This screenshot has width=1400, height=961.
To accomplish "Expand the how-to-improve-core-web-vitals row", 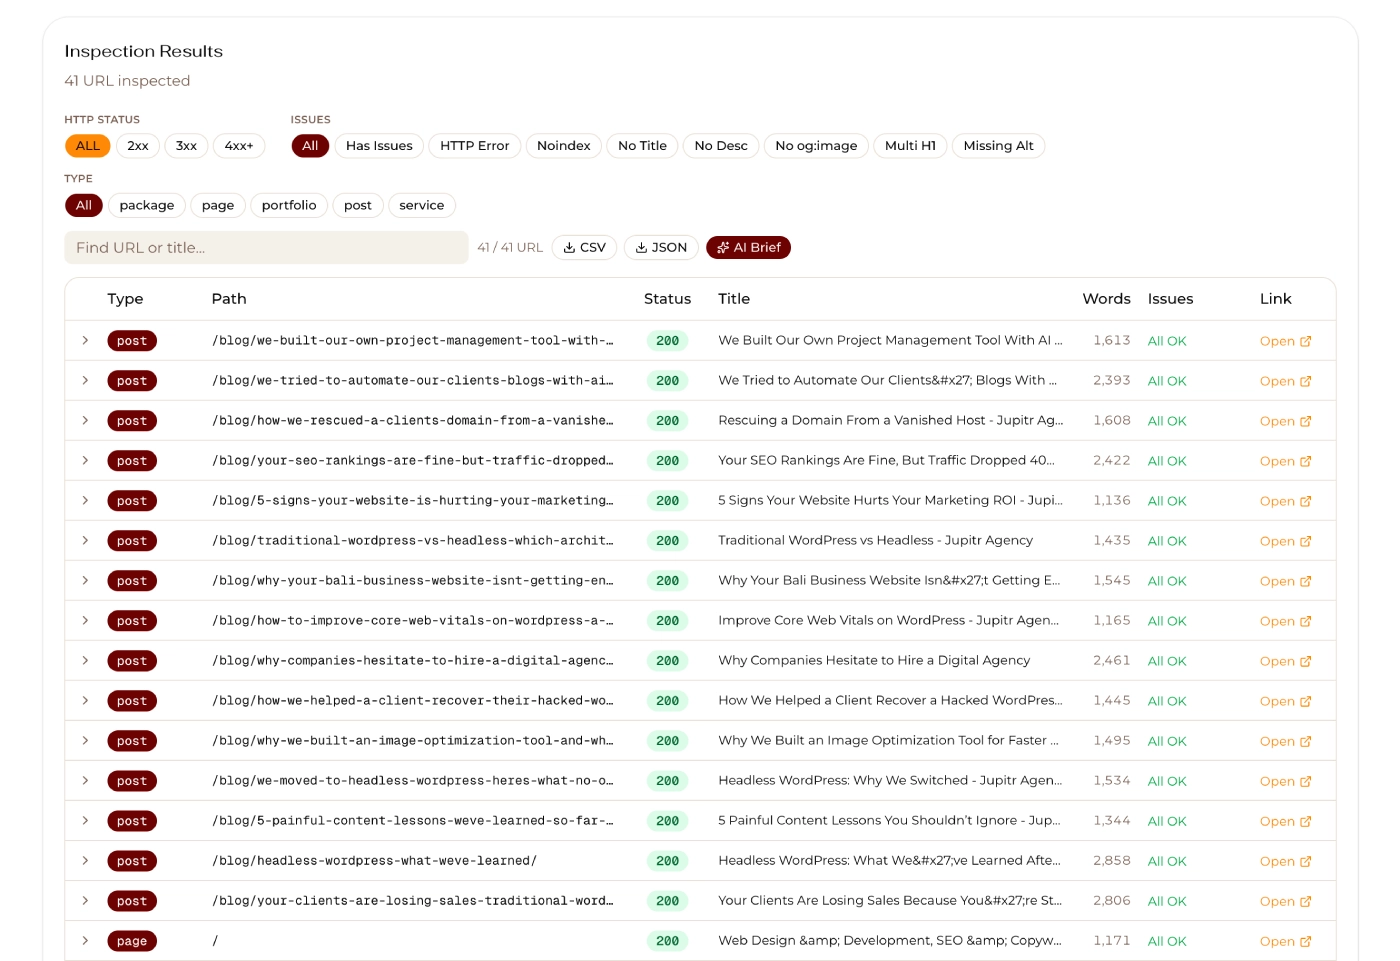I will tap(85, 620).
